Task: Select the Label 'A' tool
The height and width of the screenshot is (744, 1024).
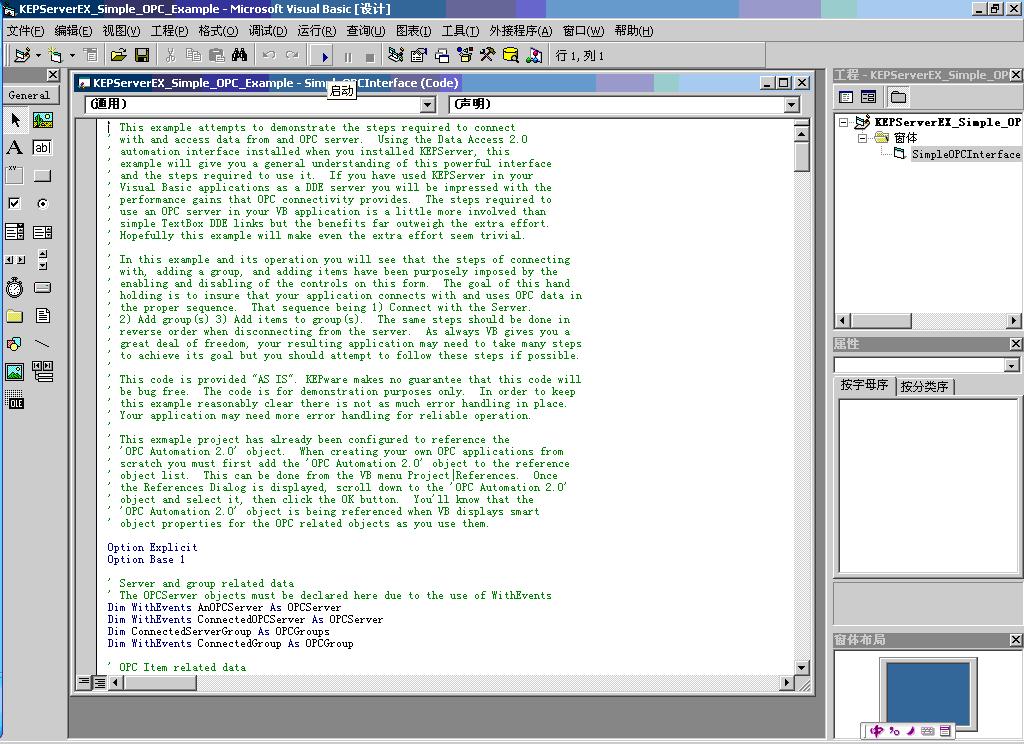Action: click(x=15, y=148)
